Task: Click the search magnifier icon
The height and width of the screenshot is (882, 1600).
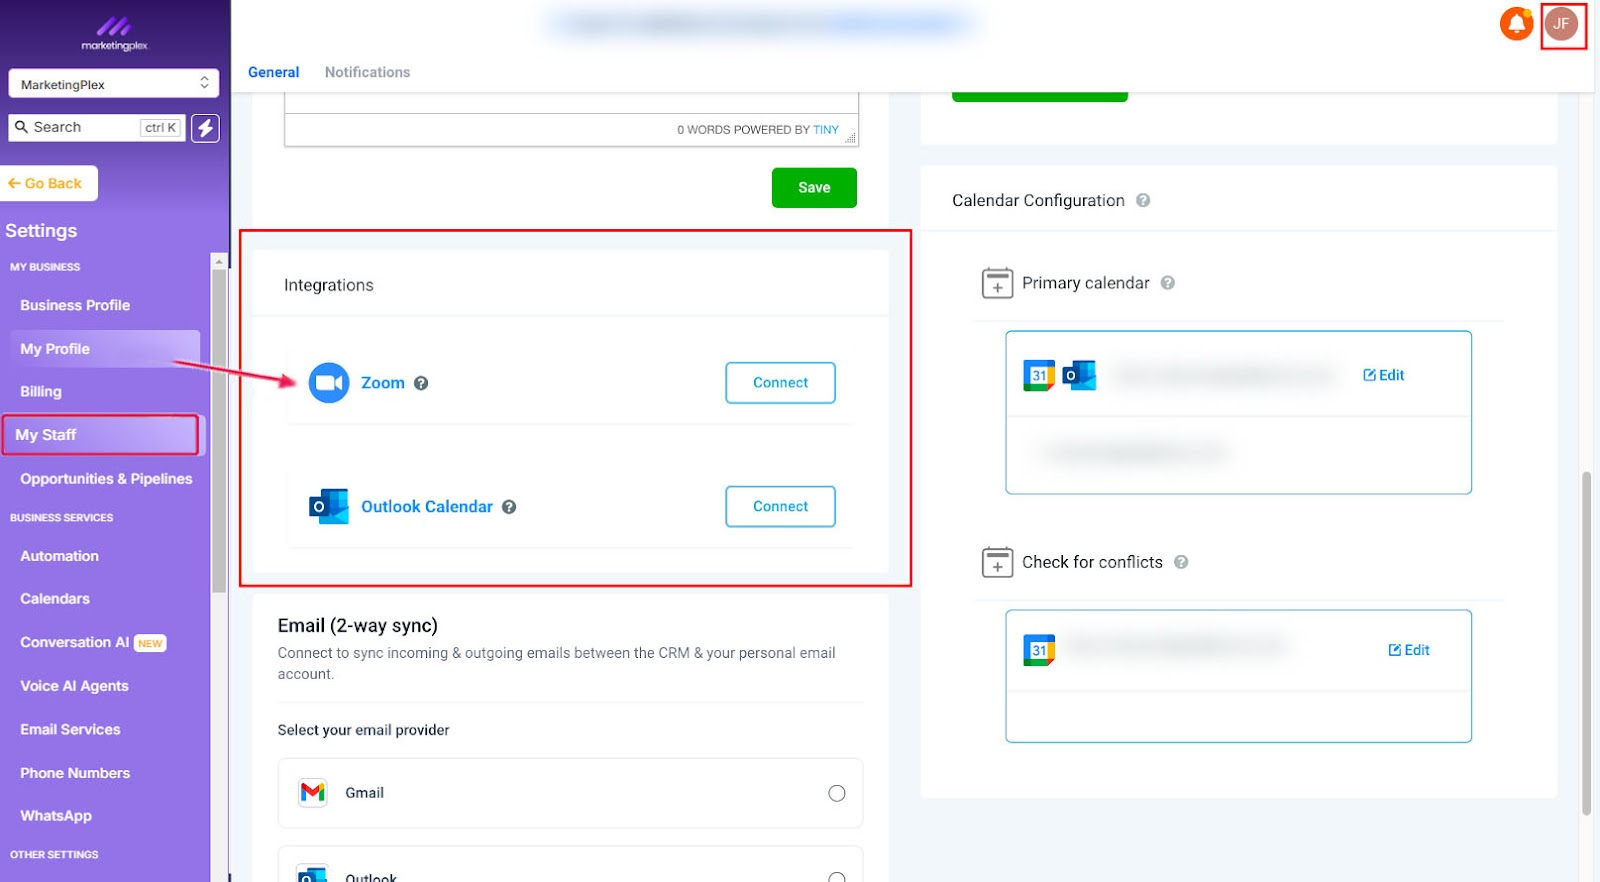Action: point(21,127)
